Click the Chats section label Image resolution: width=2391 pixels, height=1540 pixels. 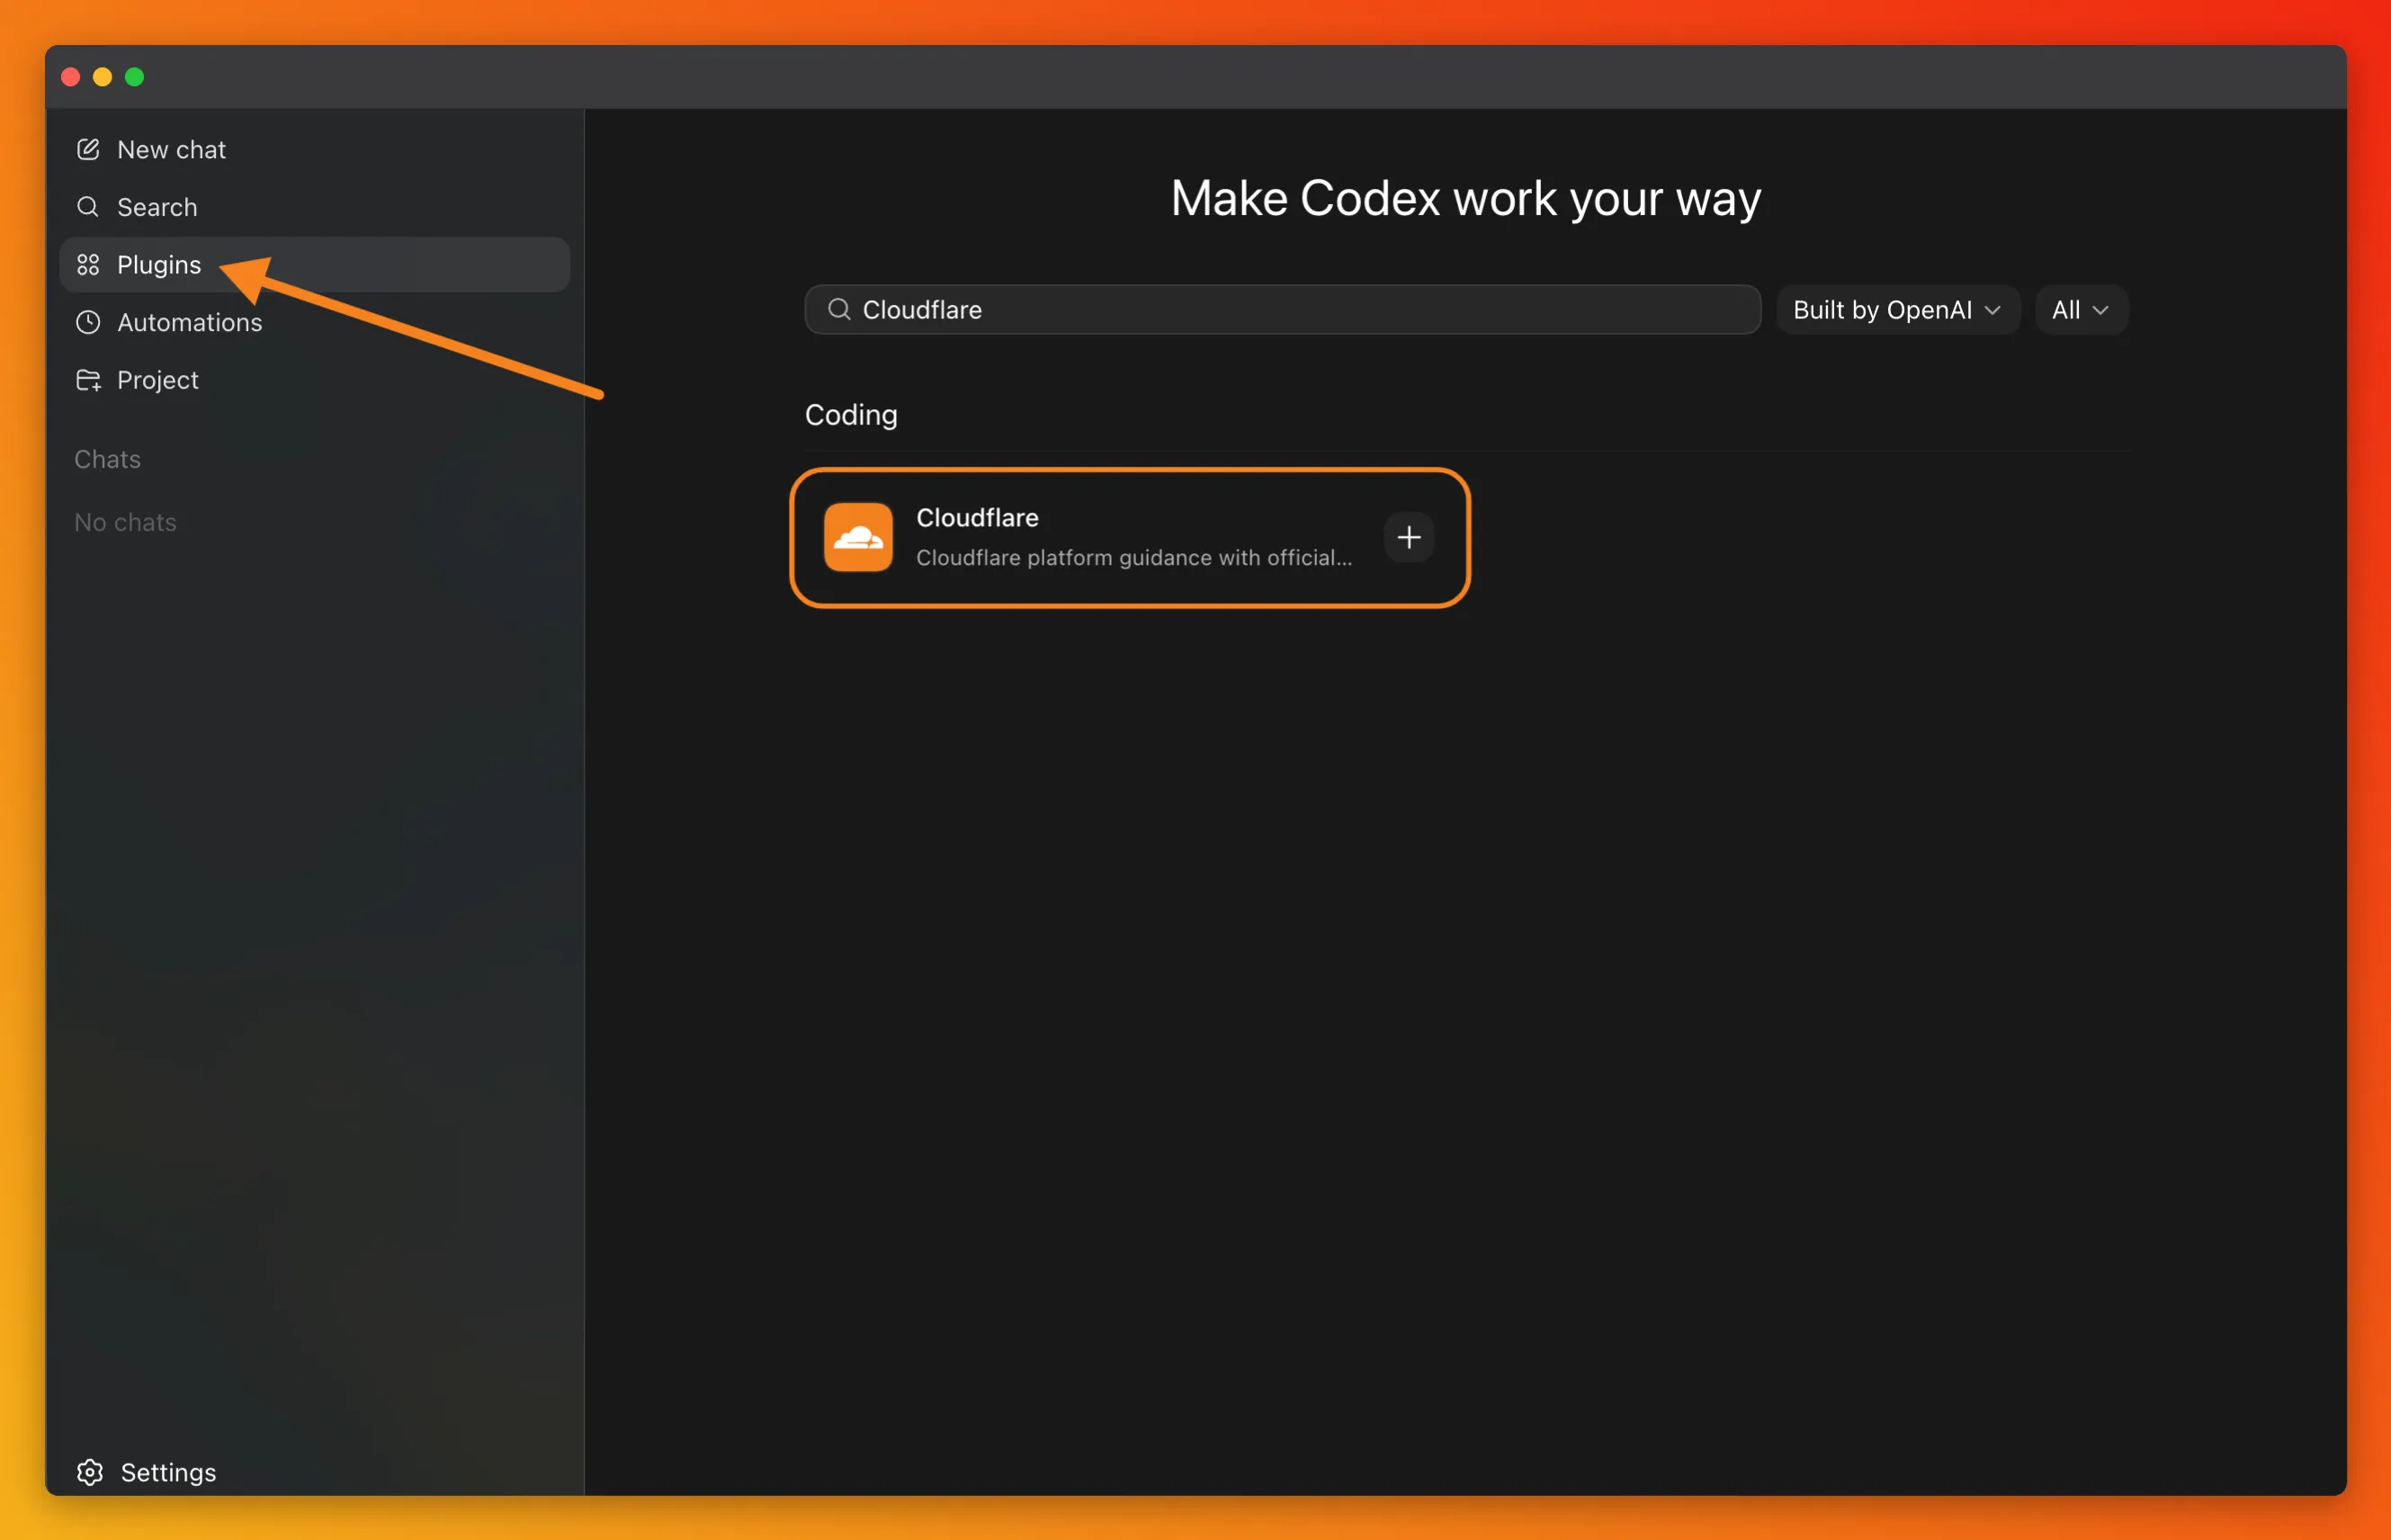[x=107, y=459]
